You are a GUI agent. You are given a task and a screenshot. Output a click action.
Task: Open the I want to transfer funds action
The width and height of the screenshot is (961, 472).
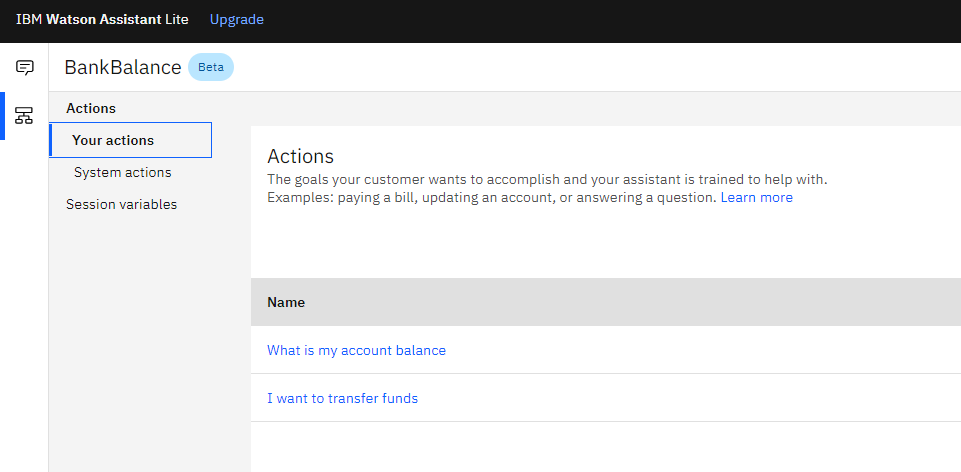[343, 398]
